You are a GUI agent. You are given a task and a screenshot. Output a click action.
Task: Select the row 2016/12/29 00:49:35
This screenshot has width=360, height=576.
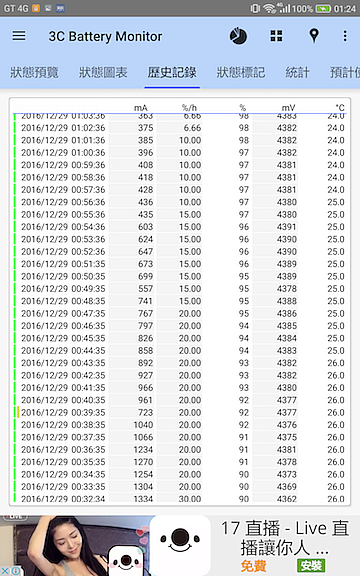[180, 289]
